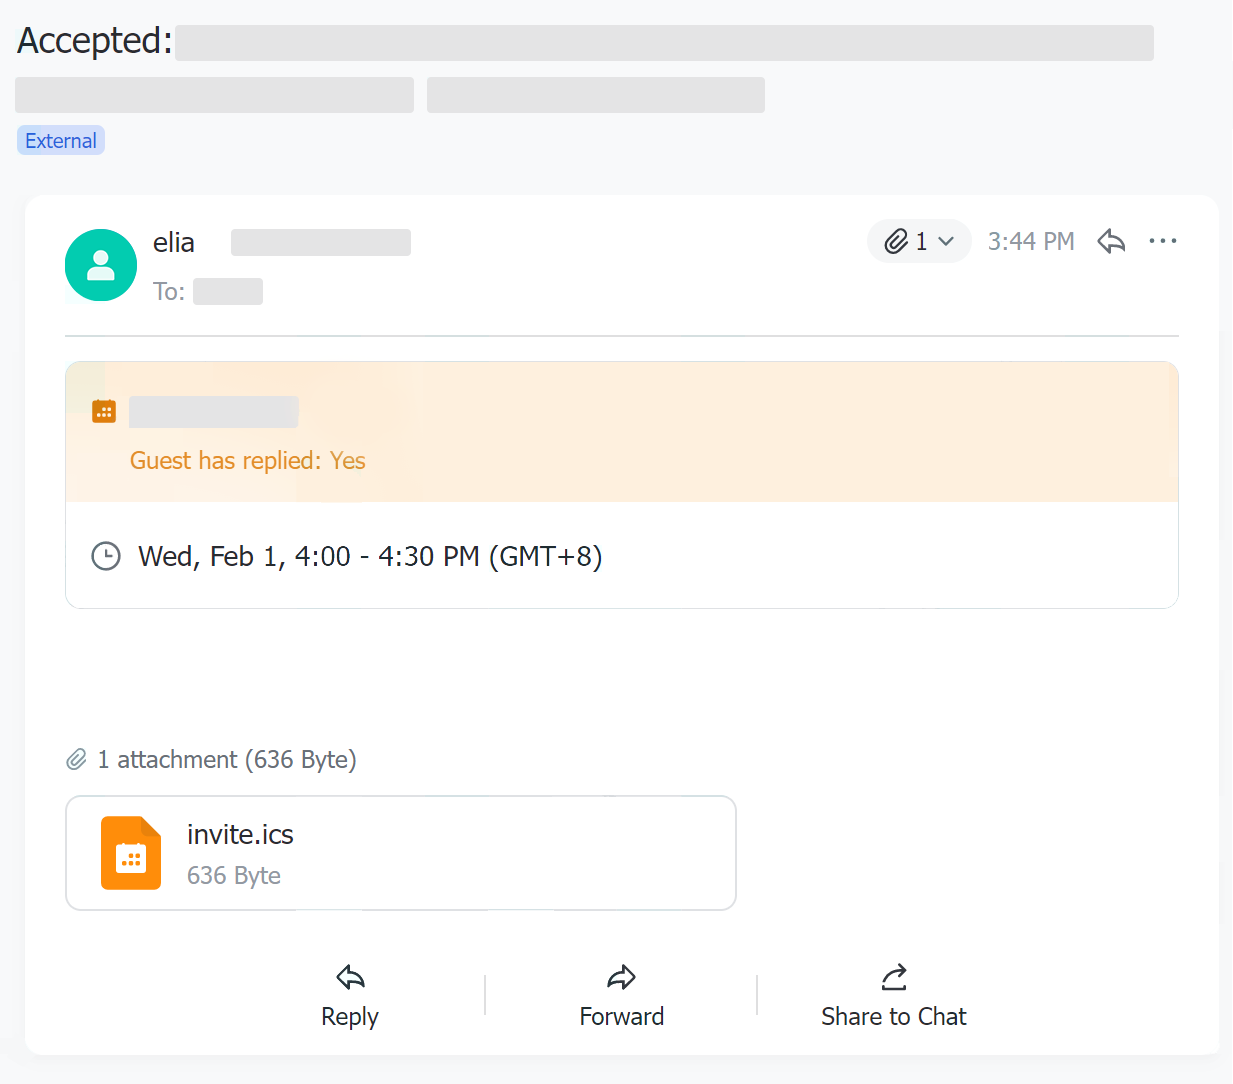Screen dimensions: 1233x1084
Task: Click the Share to Chat arrow icon
Action: [x=893, y=978]
